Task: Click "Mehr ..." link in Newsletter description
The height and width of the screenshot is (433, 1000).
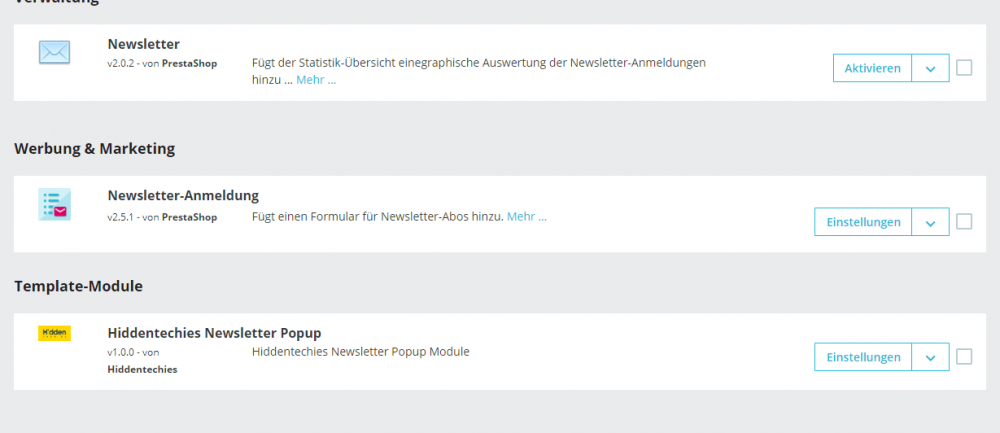Action: 316,80
